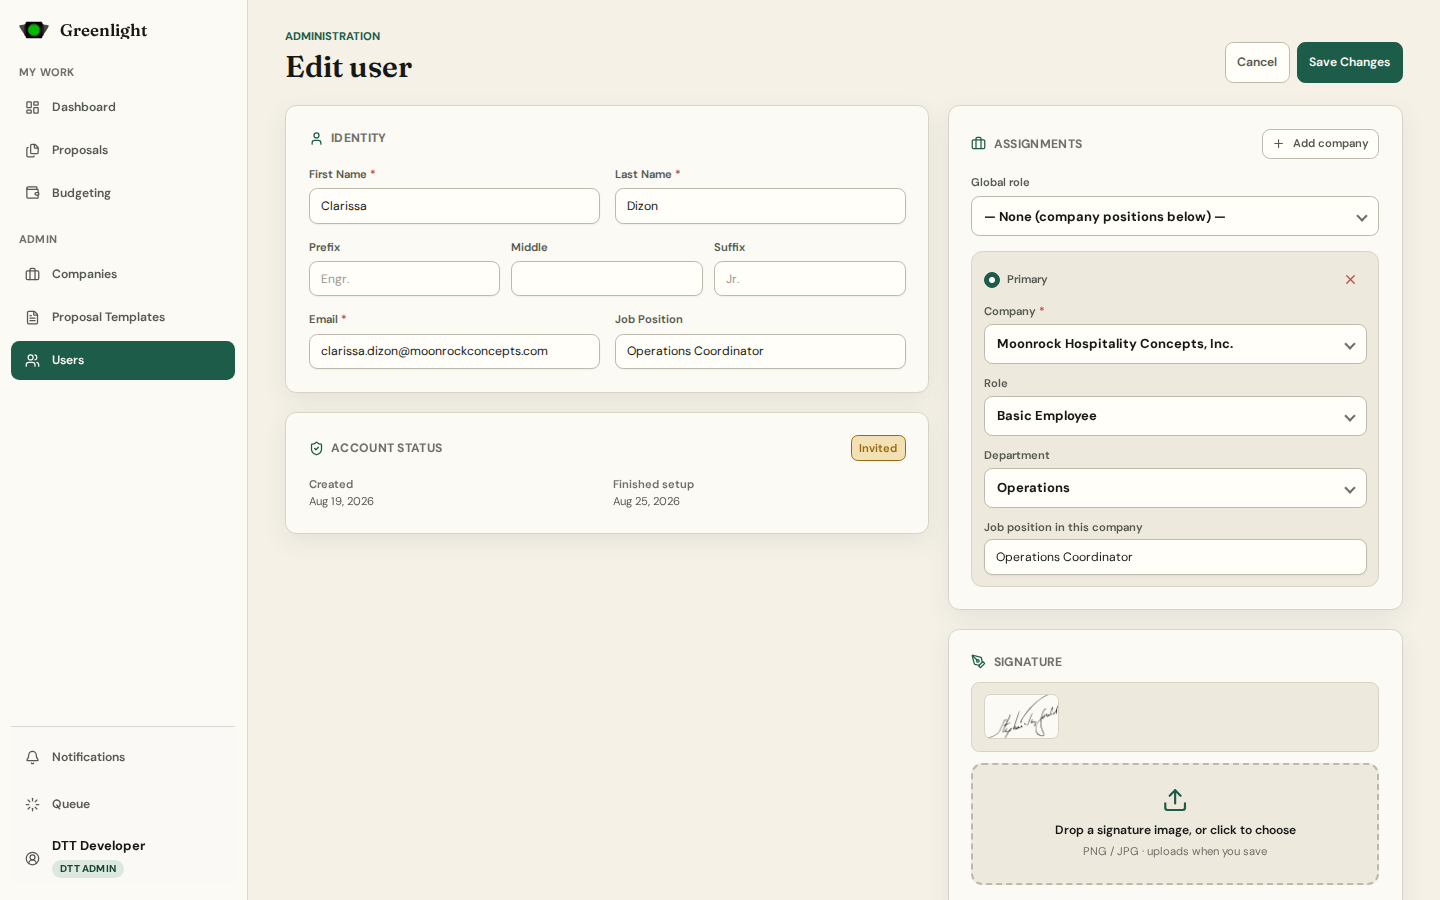Click the Last Name field with Dizon
This screenshot has width=1440, height=900.
[x=760, y=206]
